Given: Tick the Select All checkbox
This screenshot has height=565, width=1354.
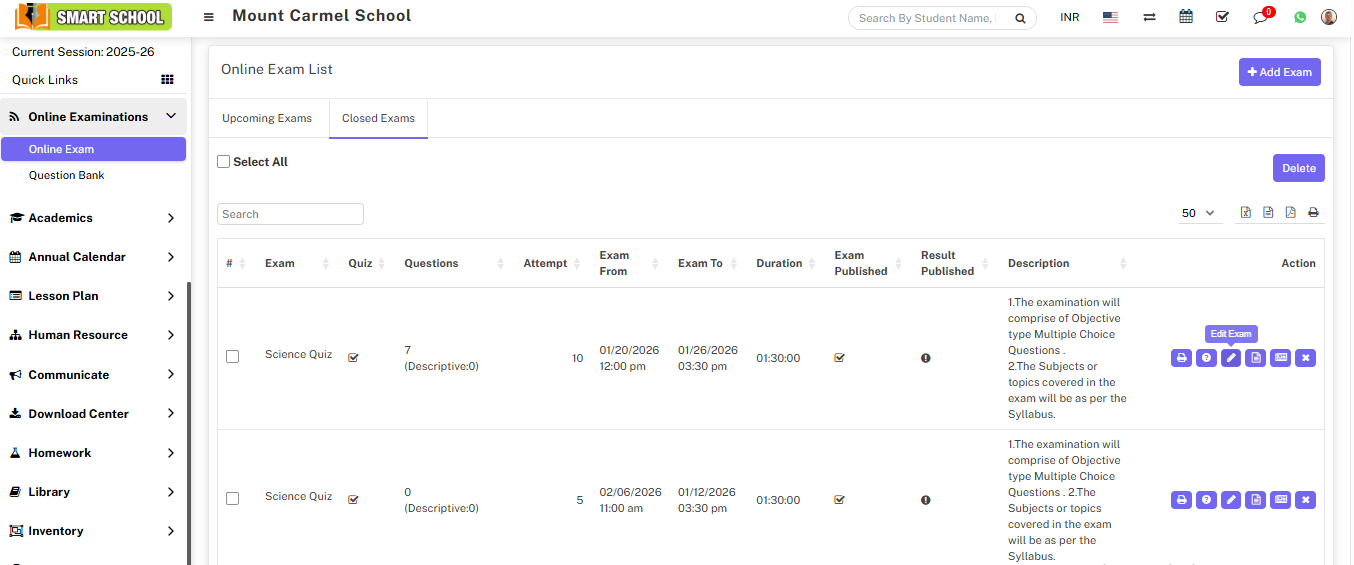Looking at the screenshot, I should (224, 162).
